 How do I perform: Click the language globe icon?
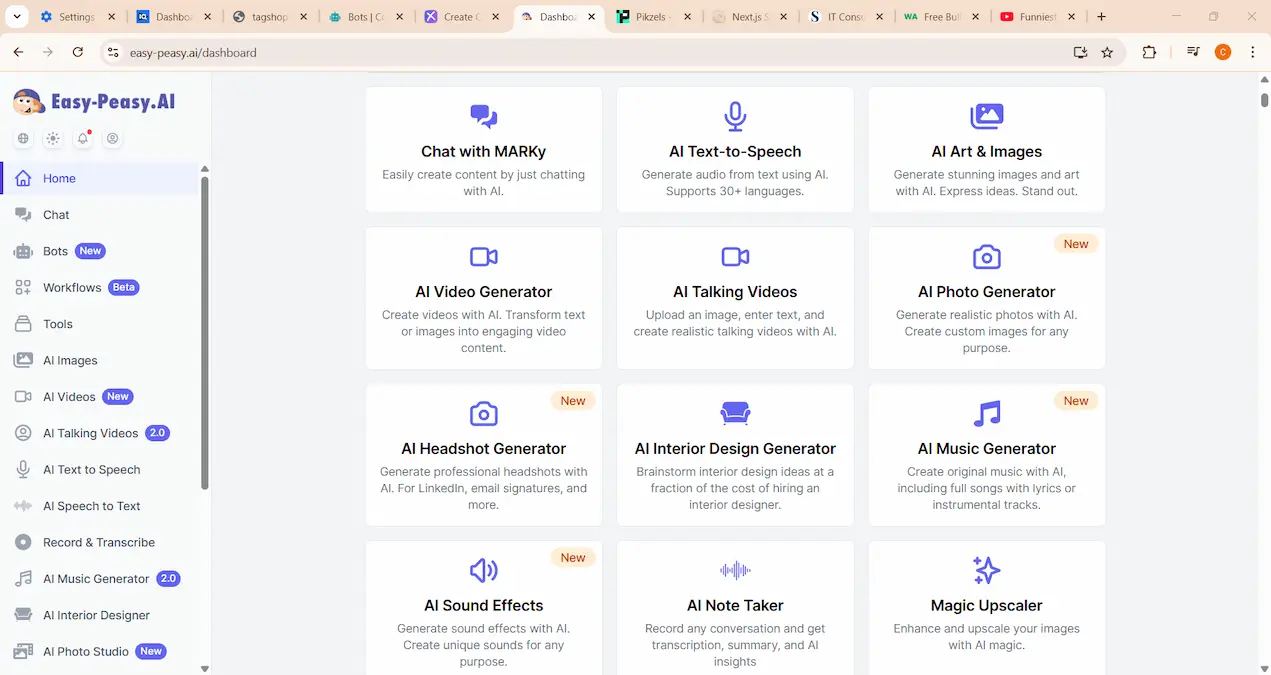pos(23,139)
